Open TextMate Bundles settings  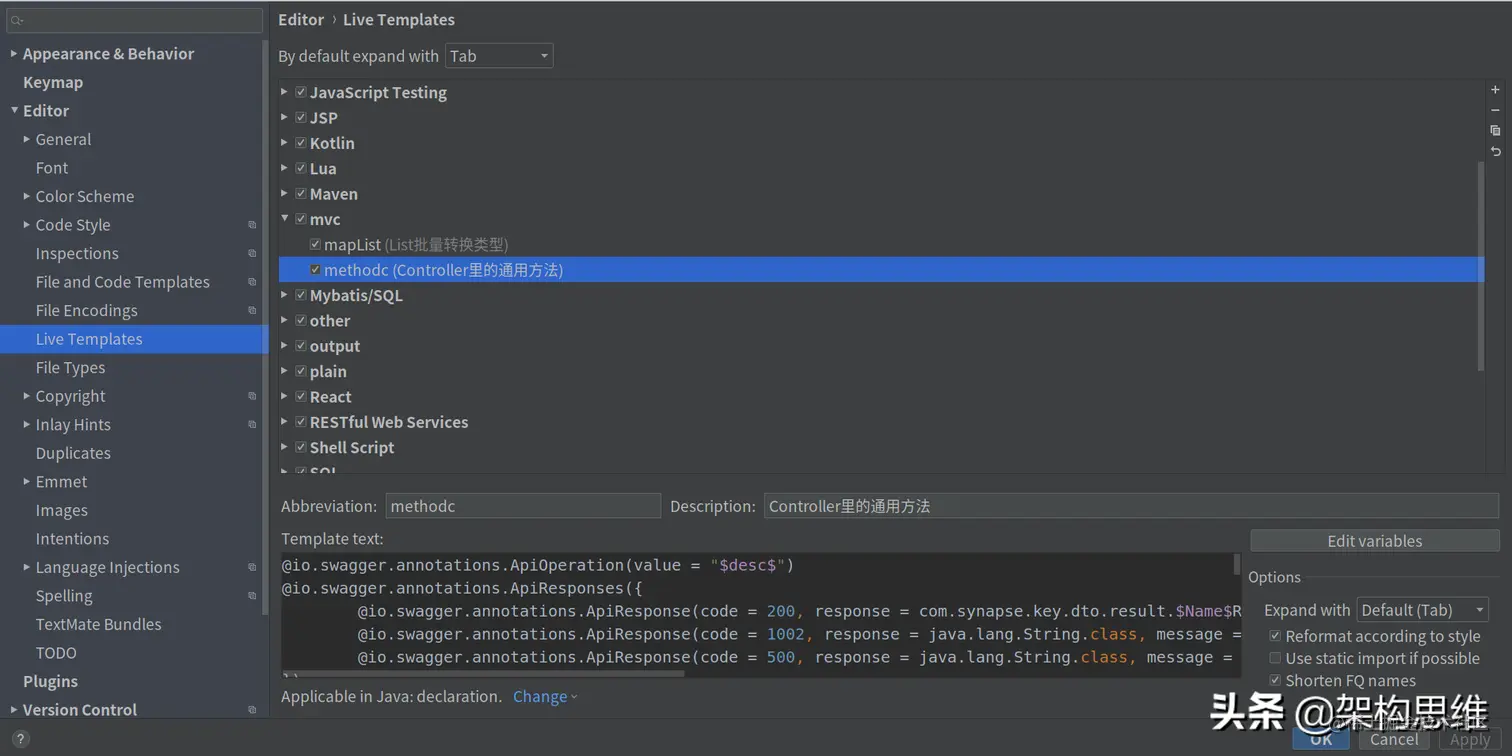98,624
